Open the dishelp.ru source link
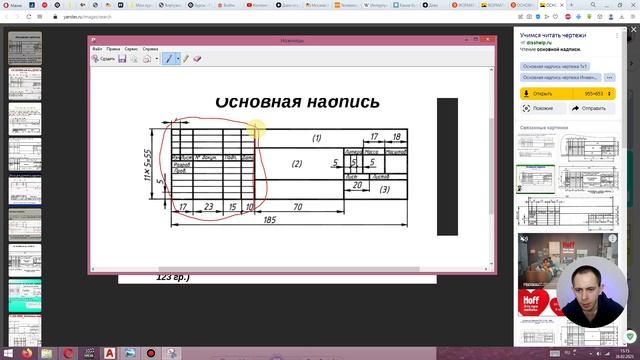This screenshot has width=640, height=360. 539,42
